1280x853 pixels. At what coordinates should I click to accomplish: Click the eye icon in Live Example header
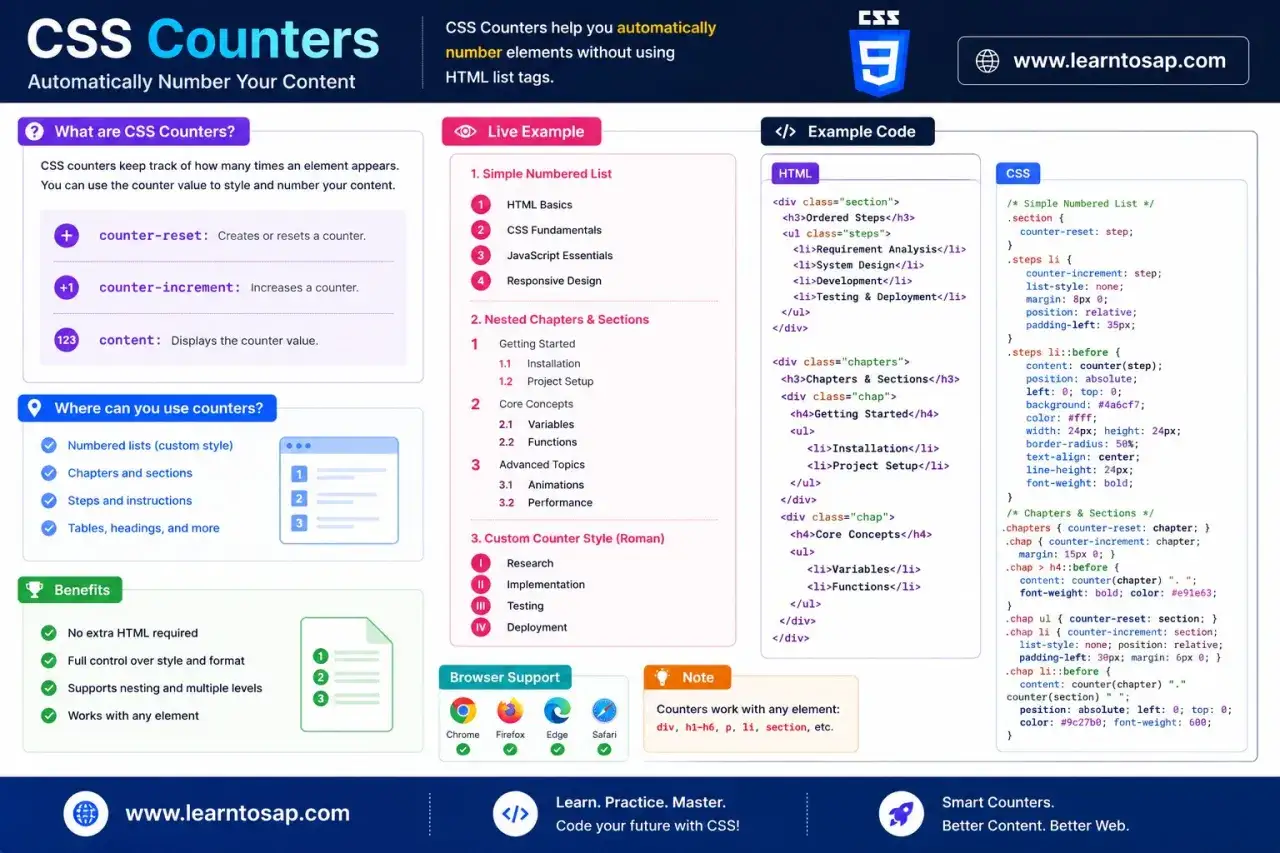point(465,132)
